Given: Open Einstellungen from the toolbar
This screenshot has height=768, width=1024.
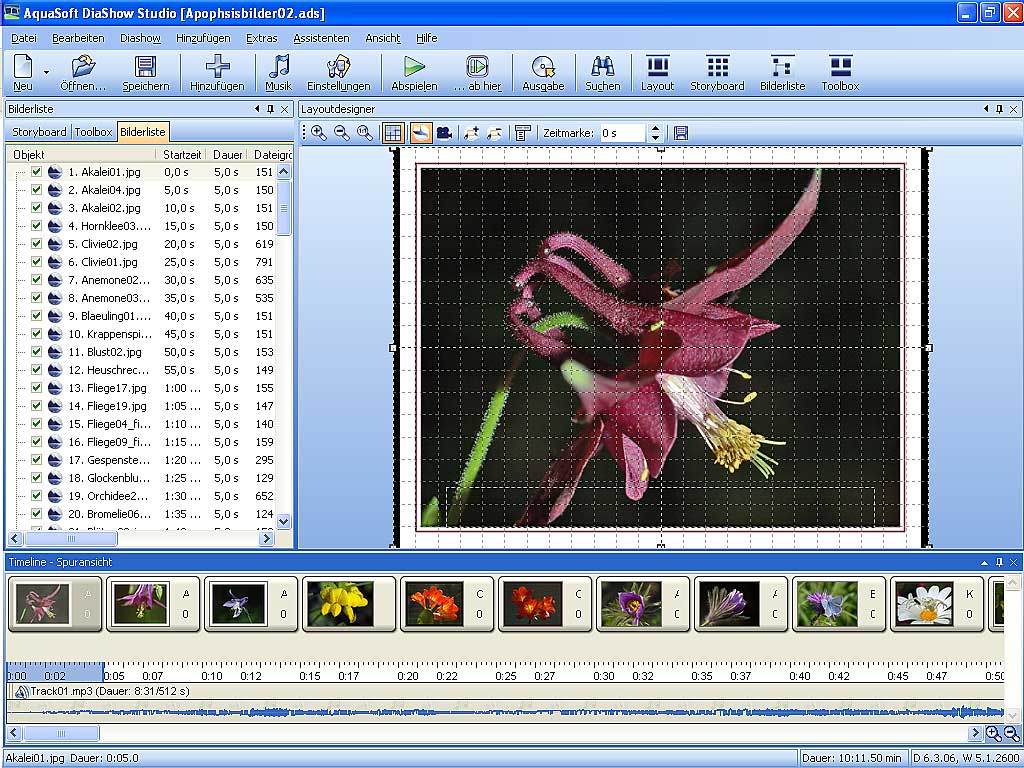Looking at the screenshot, I should [x=338, y=73].
